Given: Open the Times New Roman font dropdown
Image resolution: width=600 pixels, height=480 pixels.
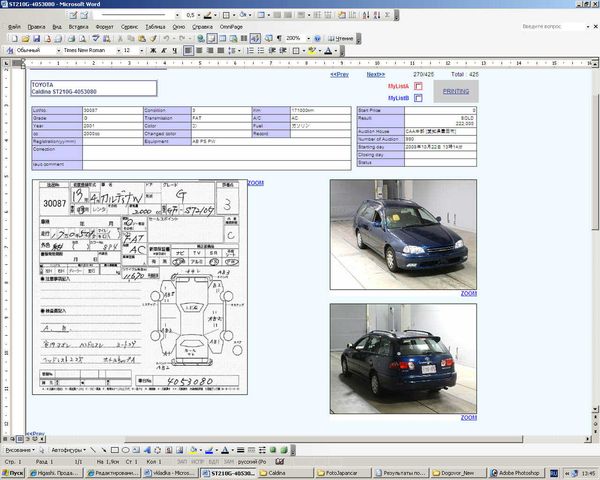Looking at the screenshot, I should 119,51.
